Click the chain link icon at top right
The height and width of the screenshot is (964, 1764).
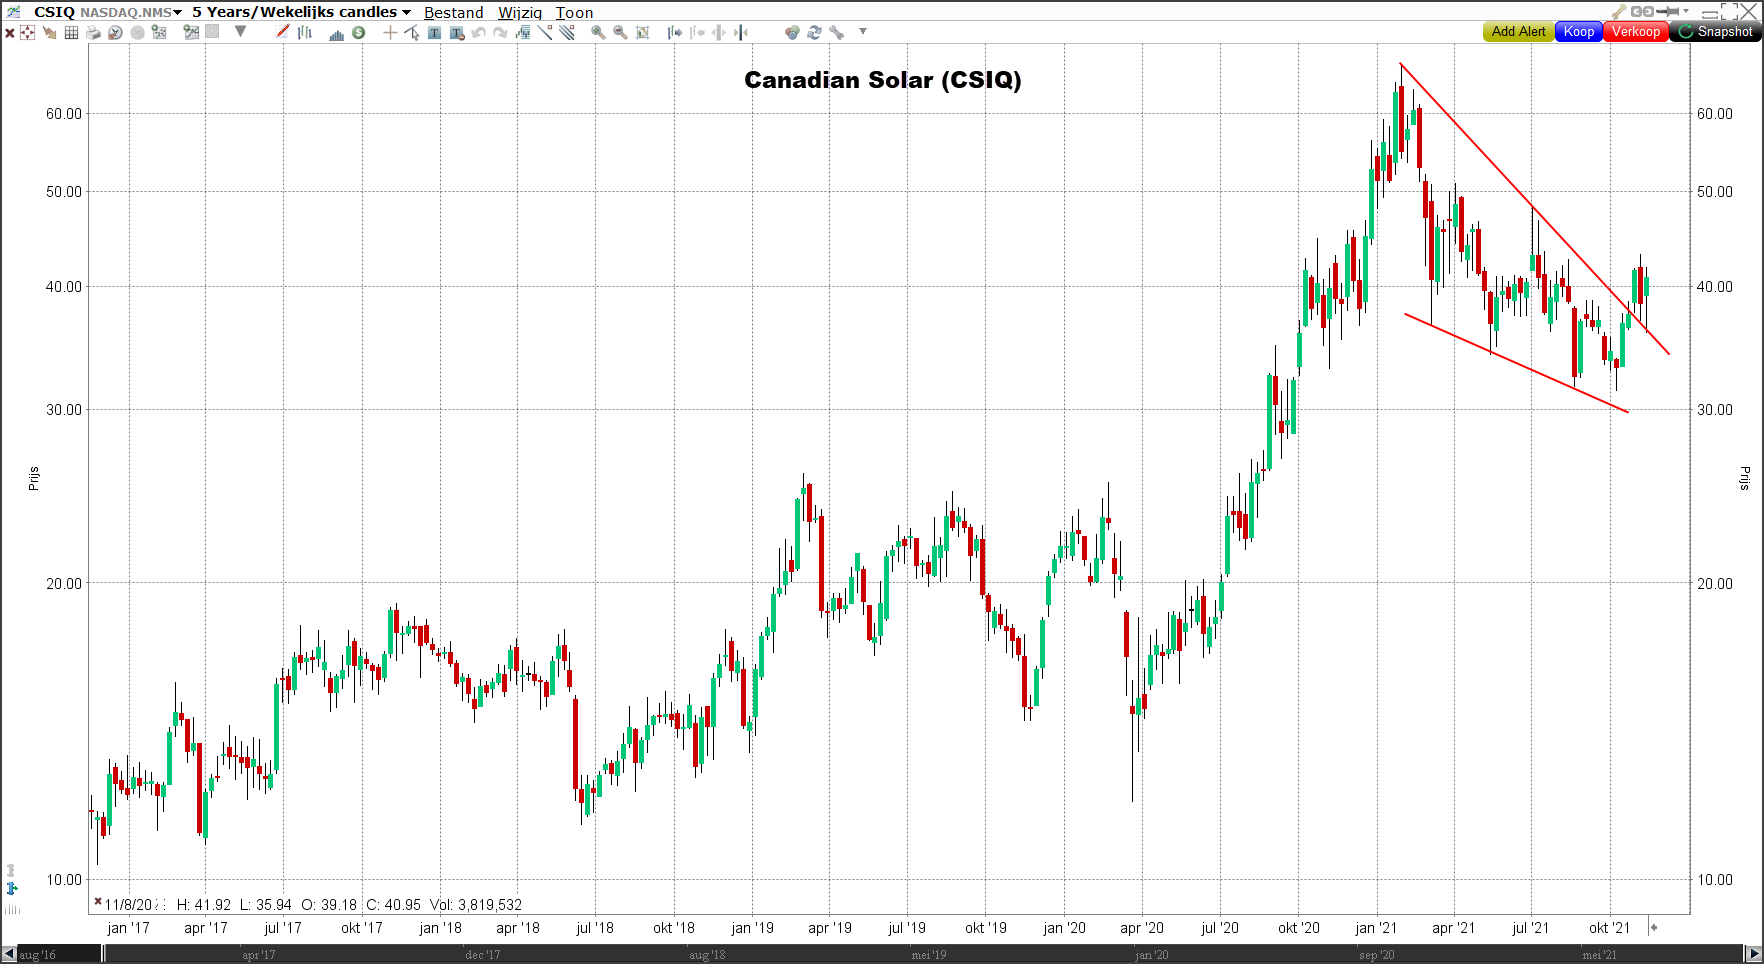(x=1642, y=11)
